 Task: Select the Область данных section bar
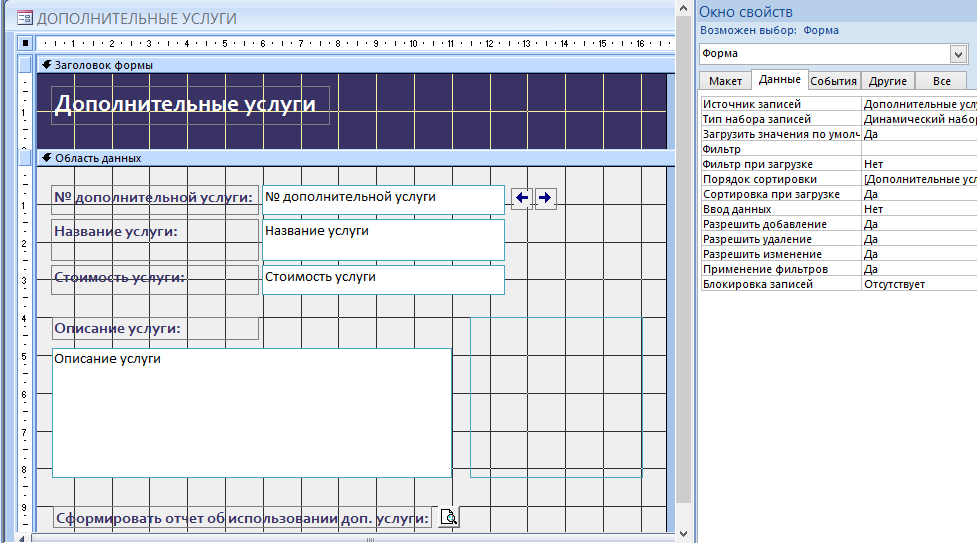[350, 158]
